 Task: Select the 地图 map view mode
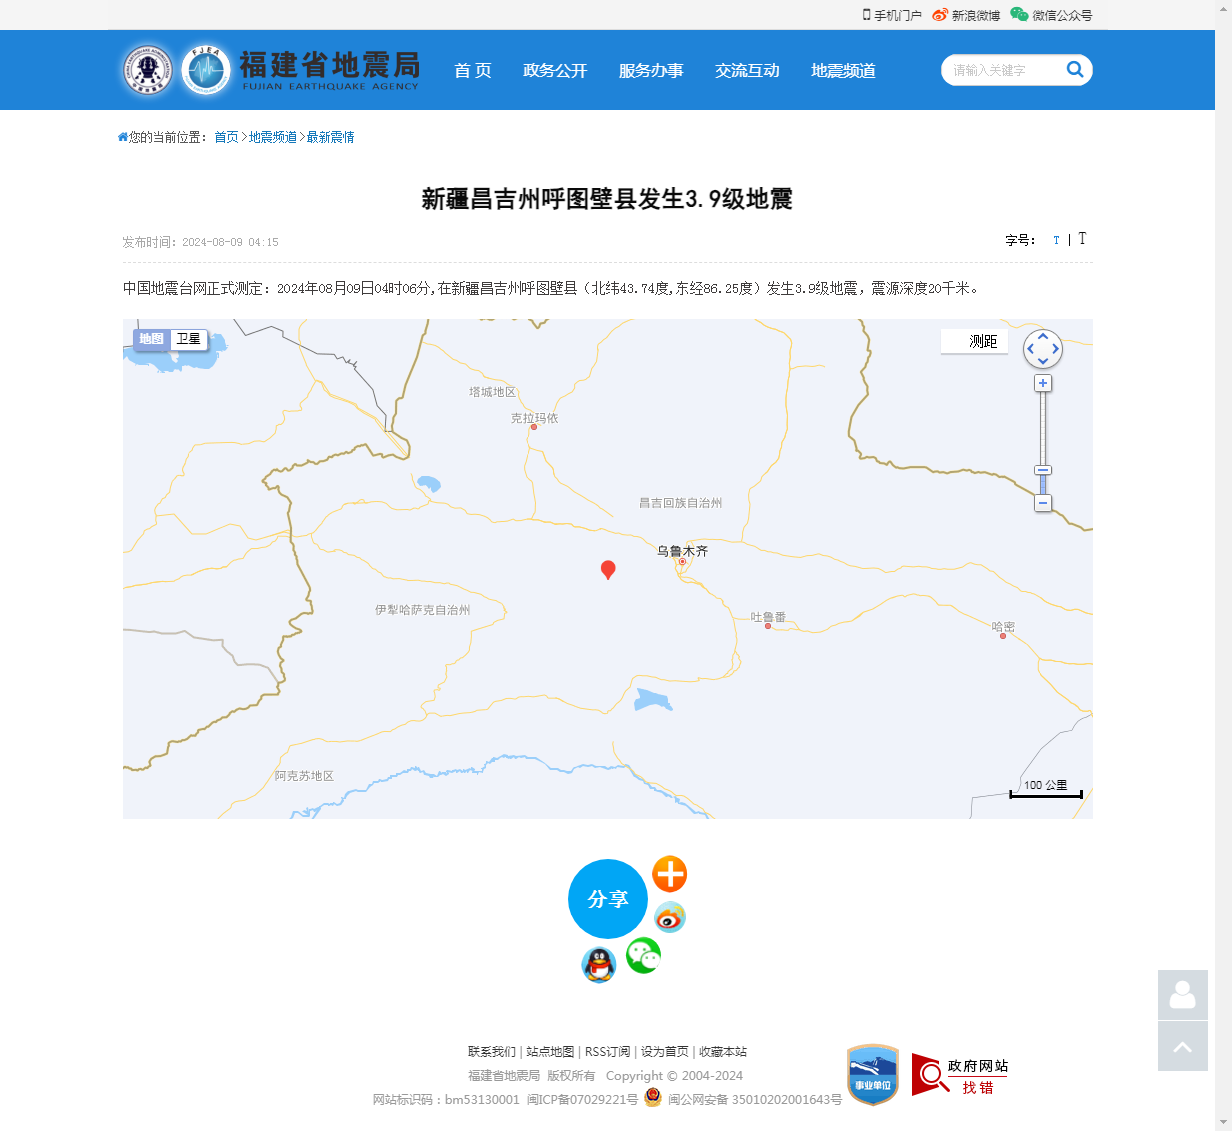151,340
